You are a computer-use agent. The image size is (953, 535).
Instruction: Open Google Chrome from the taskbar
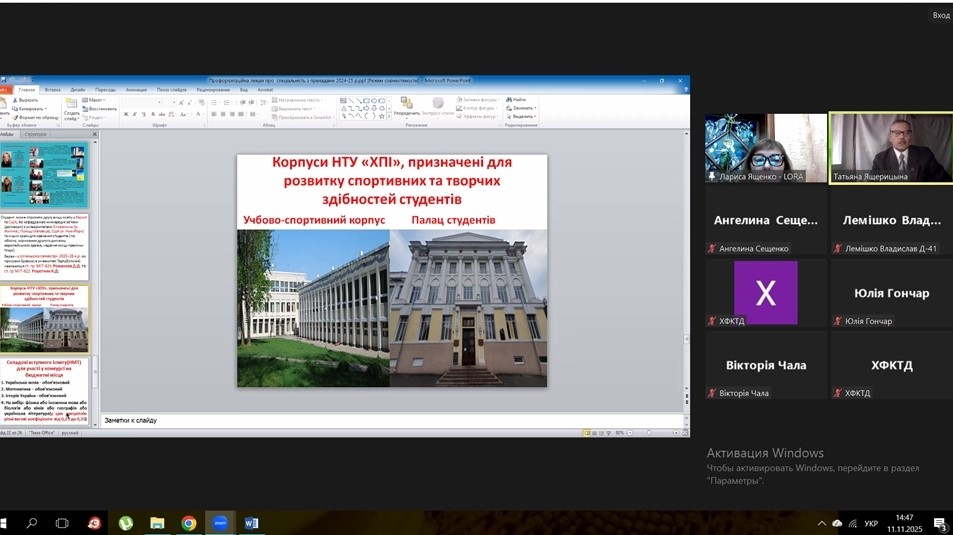coord(188,523)
